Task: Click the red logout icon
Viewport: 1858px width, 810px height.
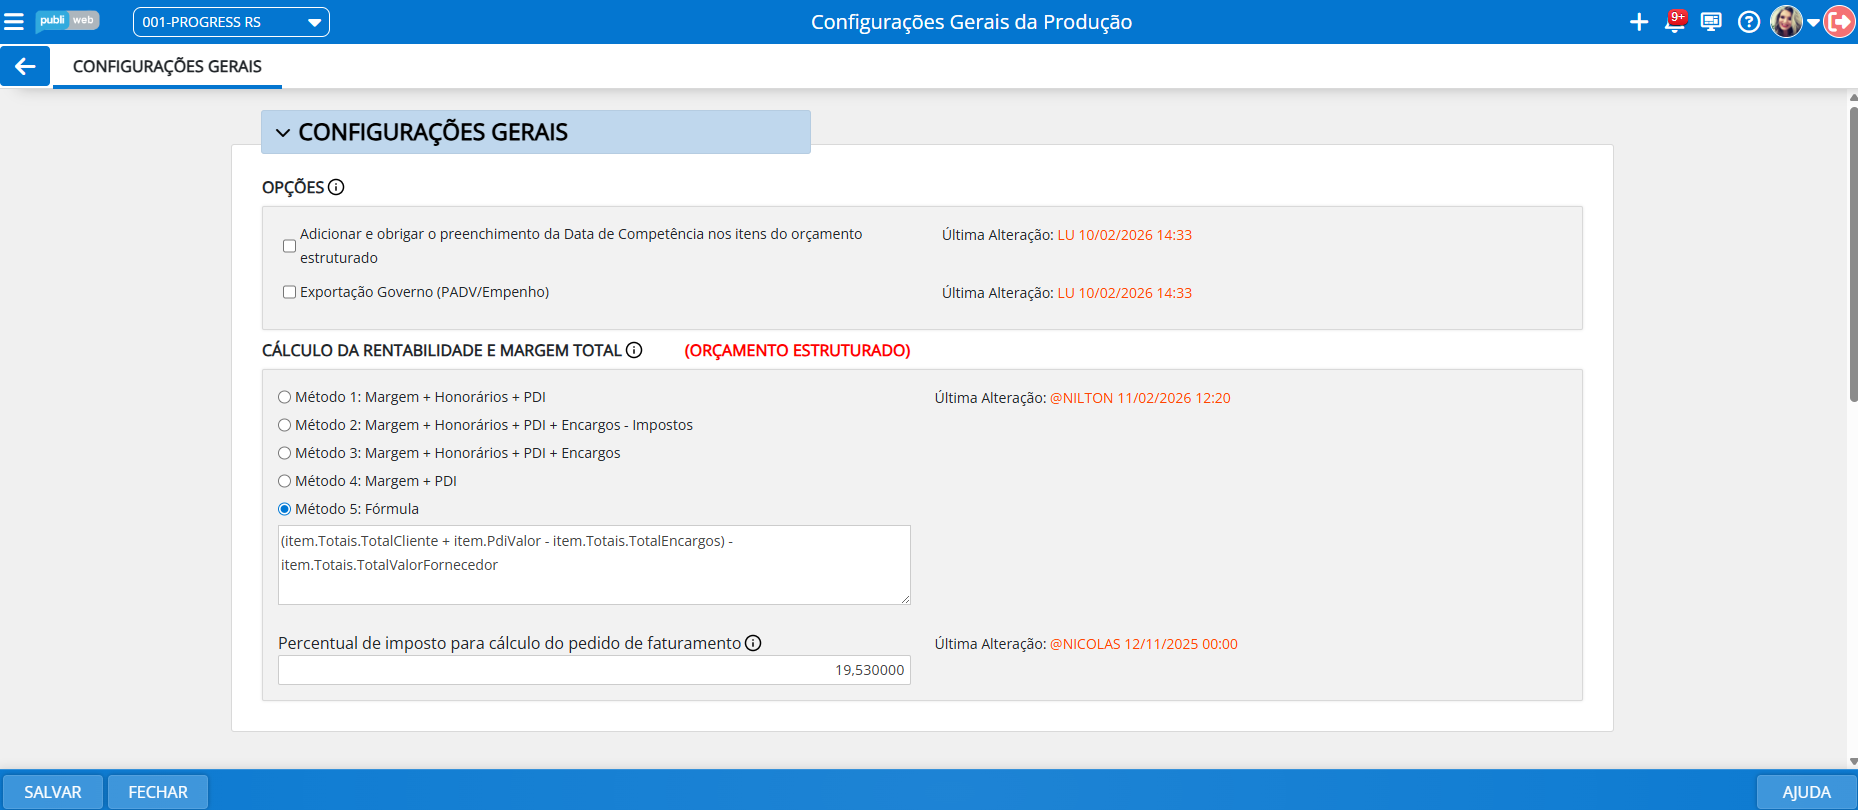Action: click(x=1839, y=22)
